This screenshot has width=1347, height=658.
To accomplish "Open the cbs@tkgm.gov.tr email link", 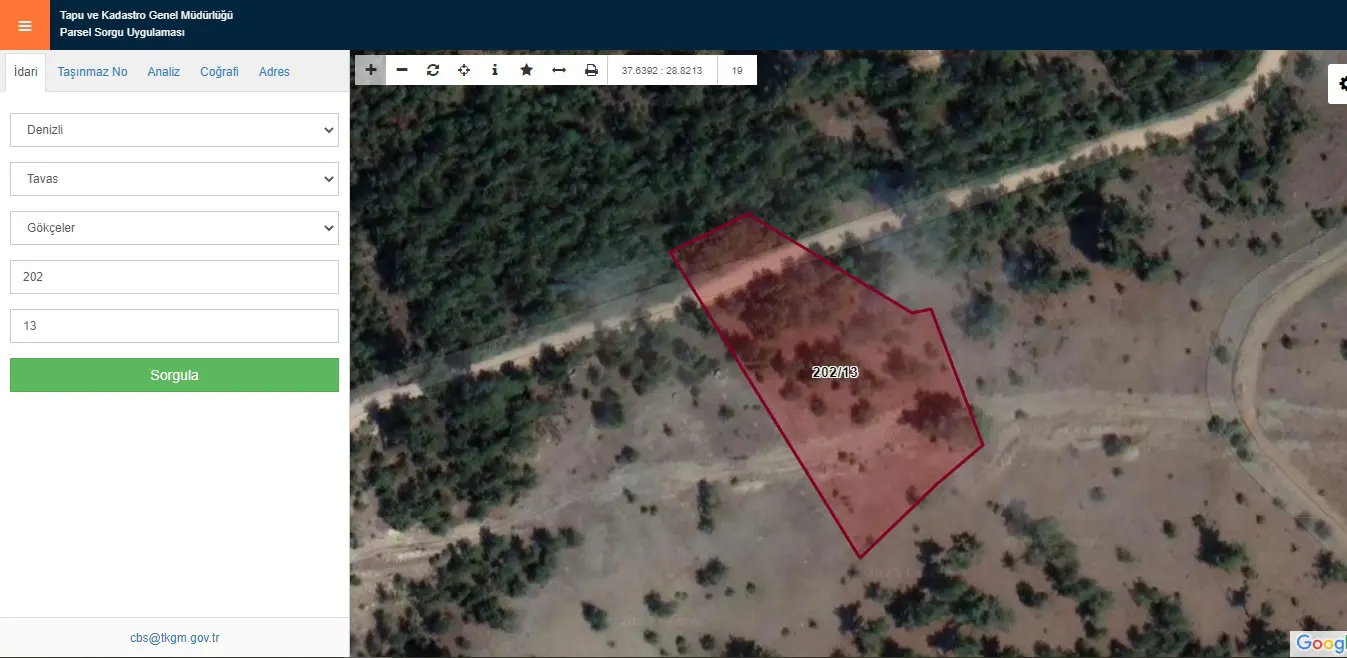I will pyautogui.click(x=174, y=638).
